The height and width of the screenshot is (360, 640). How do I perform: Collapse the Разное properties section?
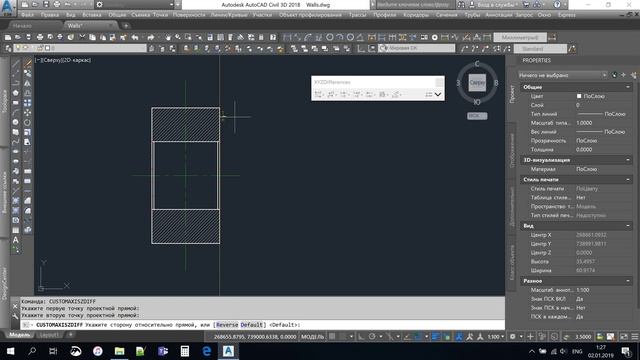click(628, 281)
